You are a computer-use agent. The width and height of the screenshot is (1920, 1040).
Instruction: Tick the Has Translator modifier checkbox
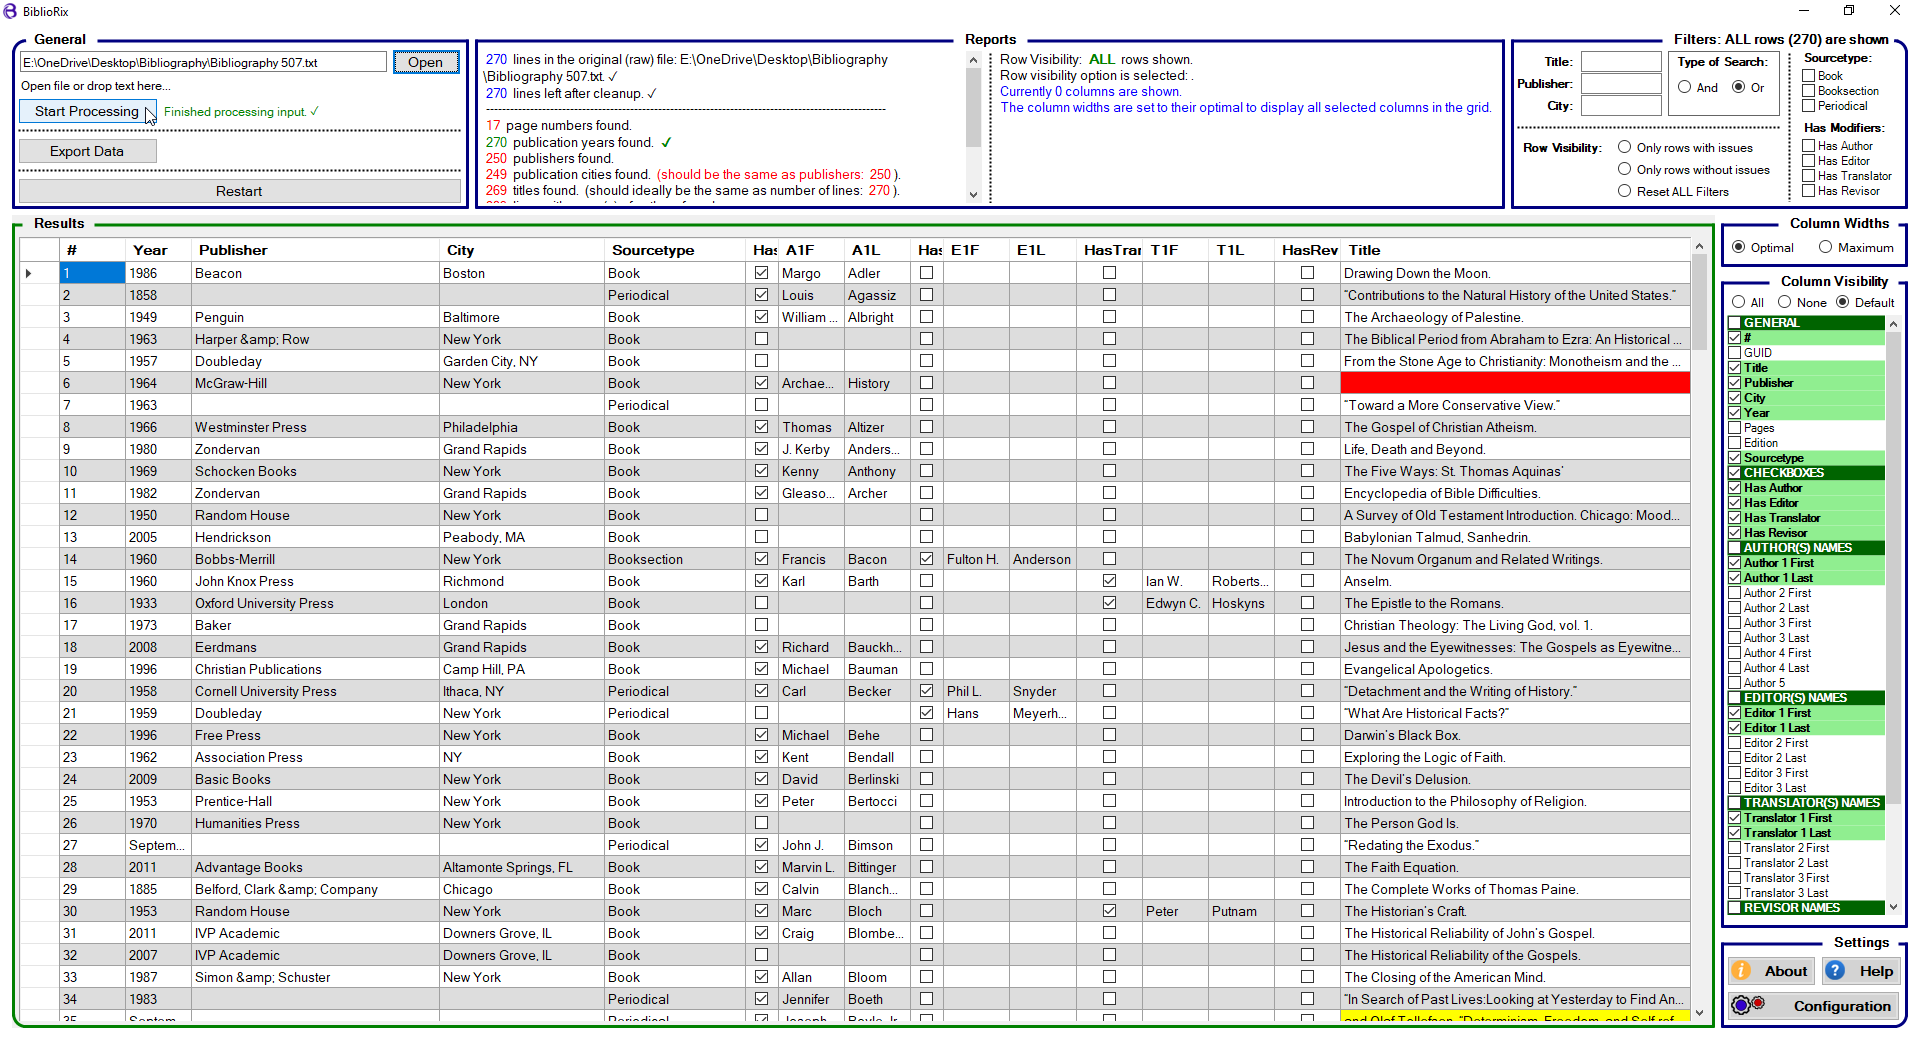point(1809,176)
